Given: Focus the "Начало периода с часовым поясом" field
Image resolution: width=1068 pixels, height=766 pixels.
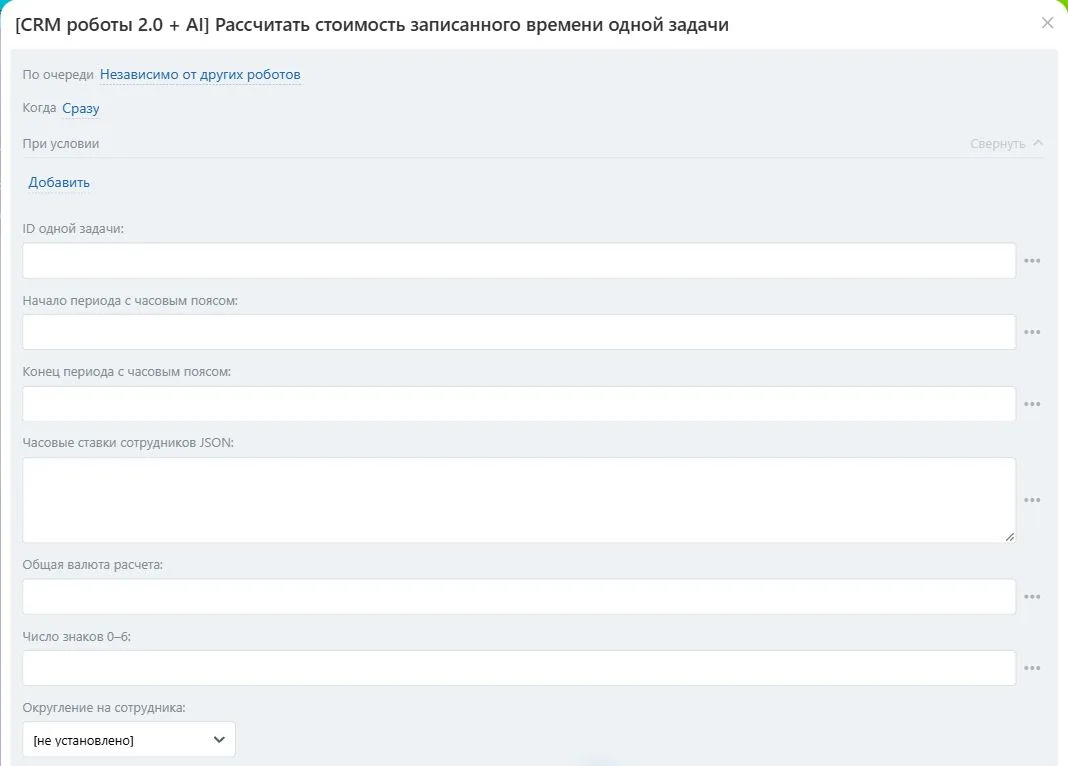Looking at the screenshot, I should click(519, 332).
